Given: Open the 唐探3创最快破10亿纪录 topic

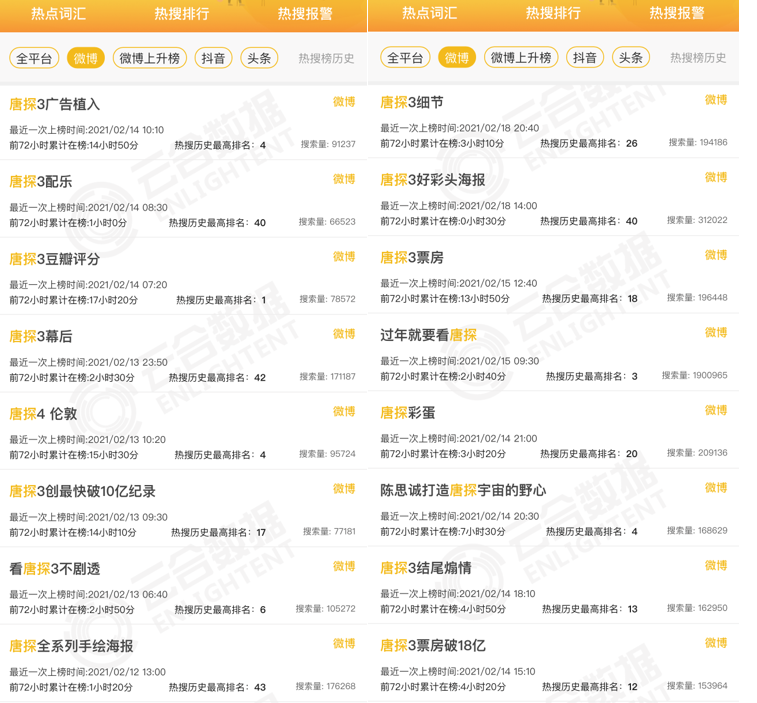Looking at the screenshot, I should coord(83,491).
